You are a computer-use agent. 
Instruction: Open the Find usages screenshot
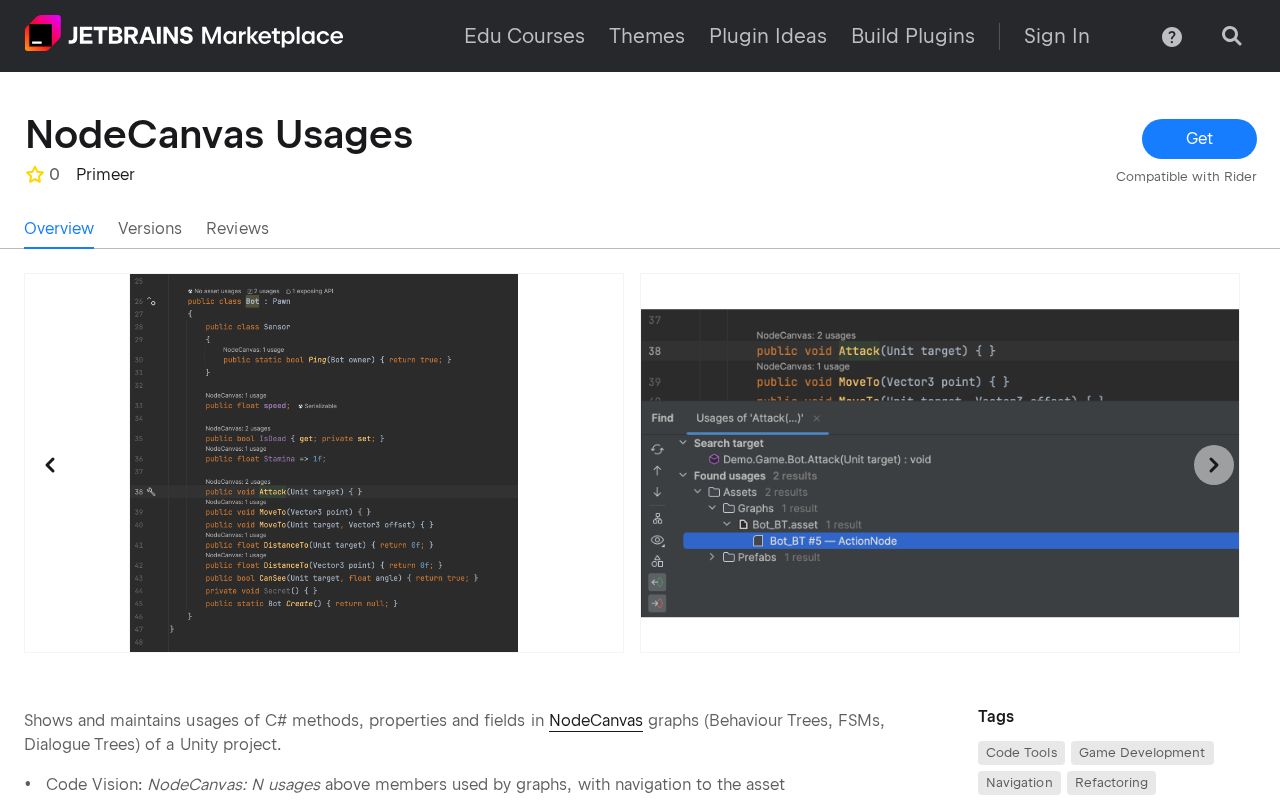tap(940, 463)
